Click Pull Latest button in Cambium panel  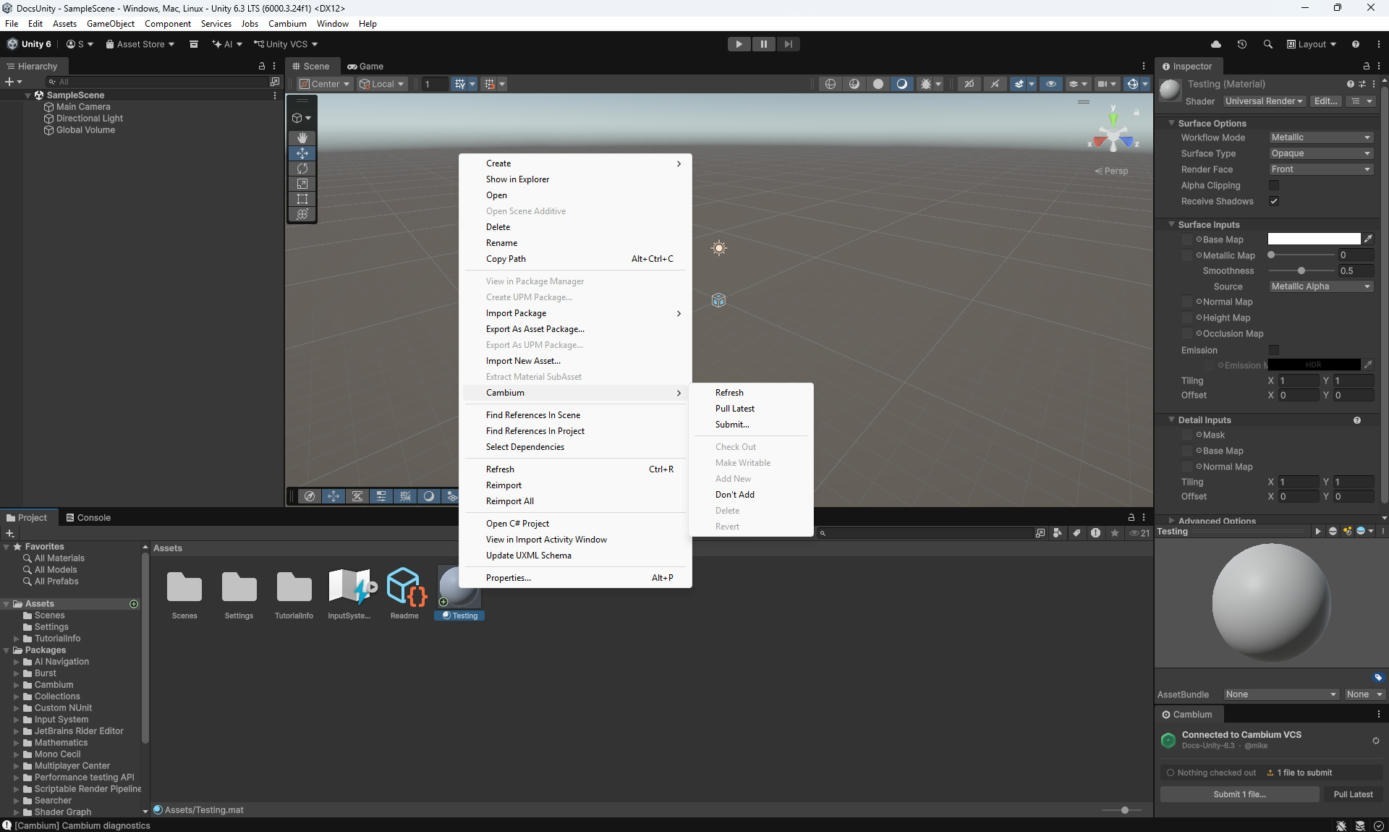[x=1353, y=794]
